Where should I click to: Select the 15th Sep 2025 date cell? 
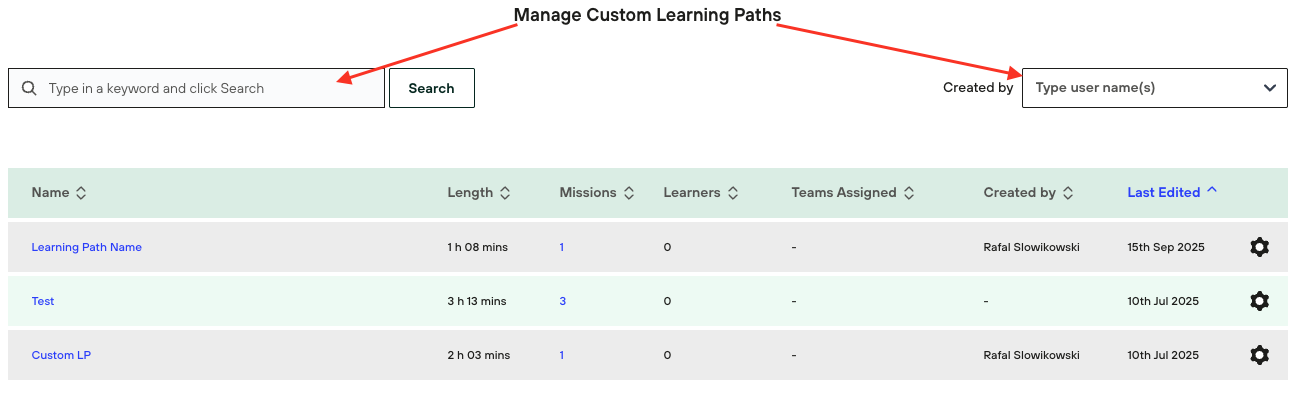(1166, 247)
